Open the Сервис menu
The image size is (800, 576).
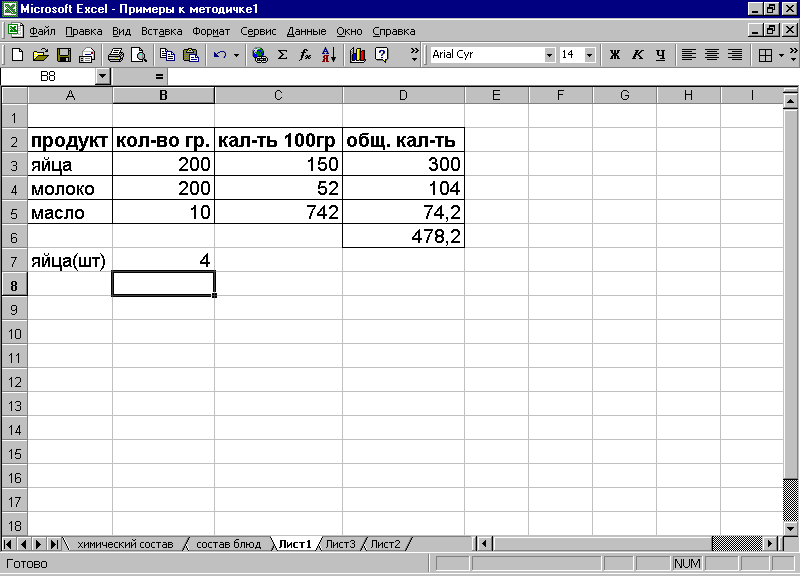tap(258, 31)
